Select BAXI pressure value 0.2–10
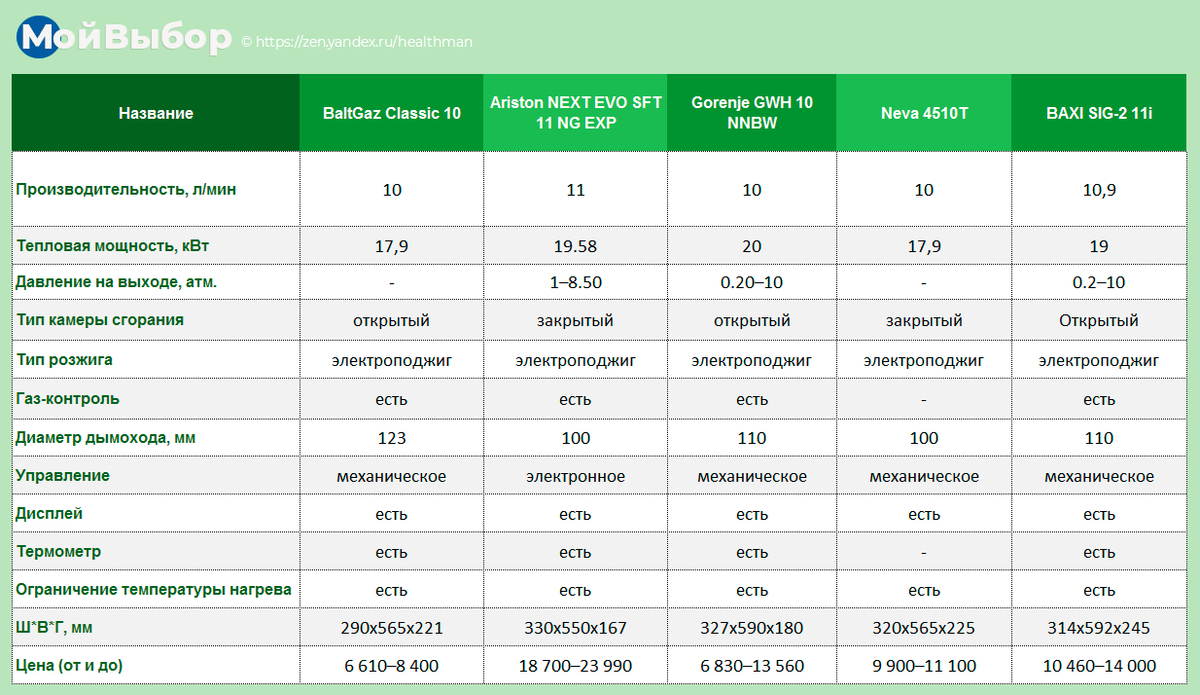 pos(1099,283)
